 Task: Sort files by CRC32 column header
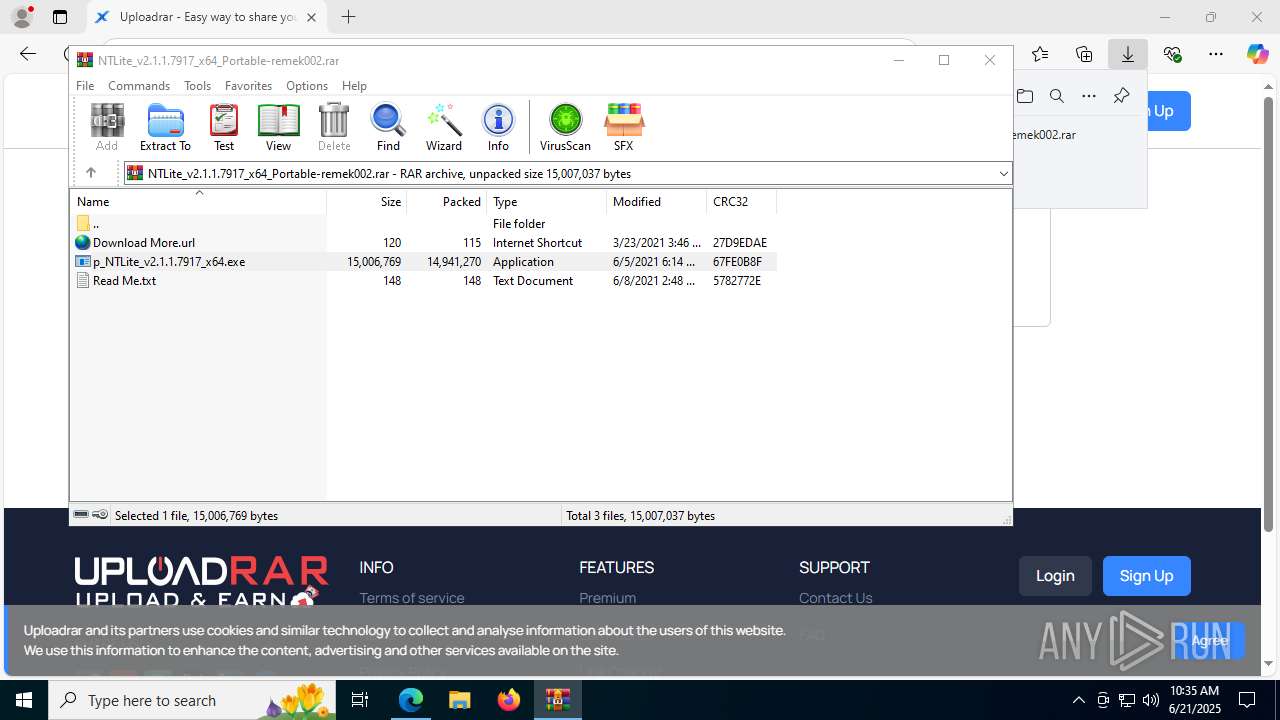click(741, 202)
